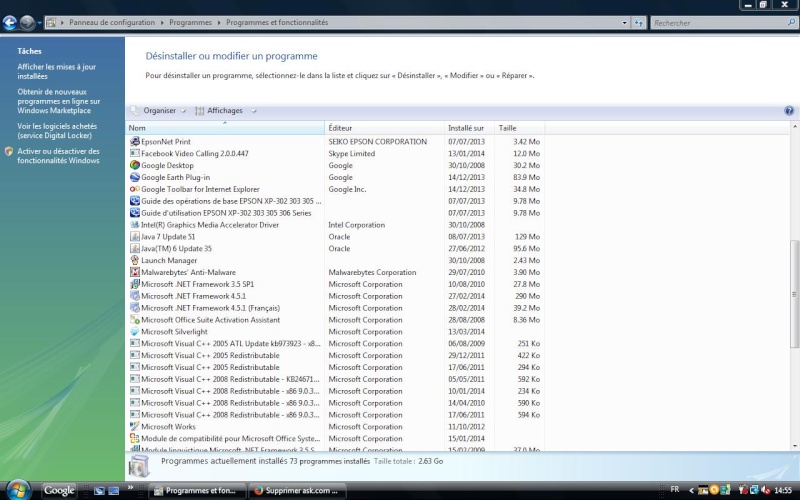This screenshot has width=800, height=500.
Task: Switch to Programmes et fon... taskbar button
Action: [x=199, y=491]
